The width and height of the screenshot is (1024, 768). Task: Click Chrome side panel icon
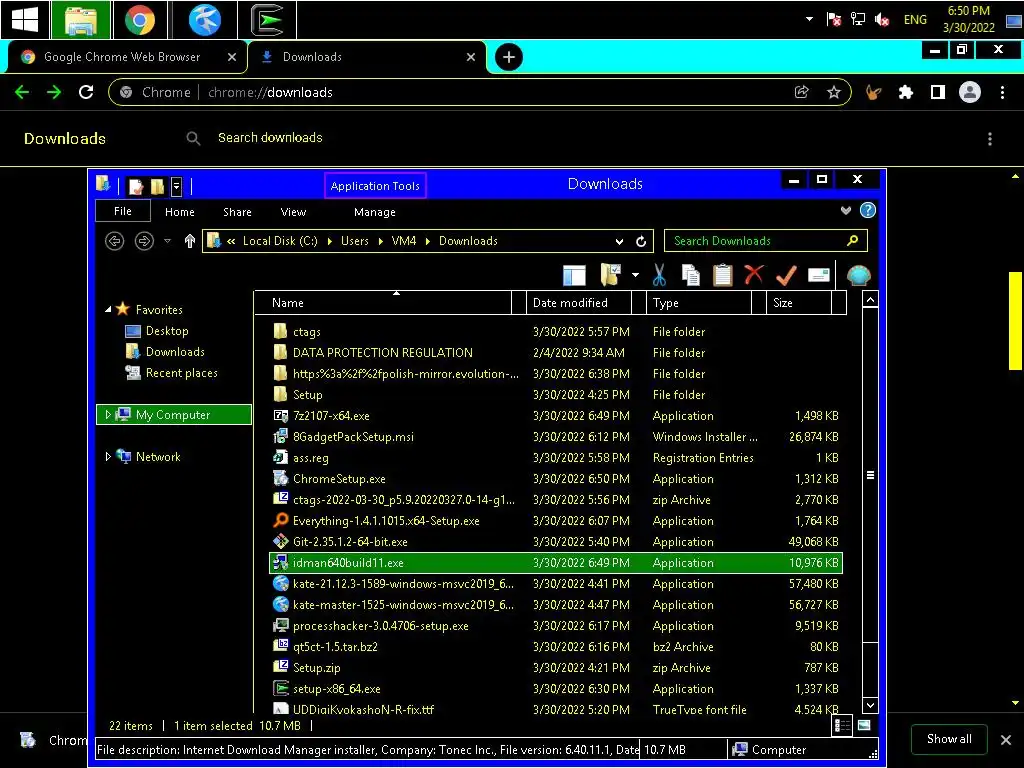(x=938, y=92)
